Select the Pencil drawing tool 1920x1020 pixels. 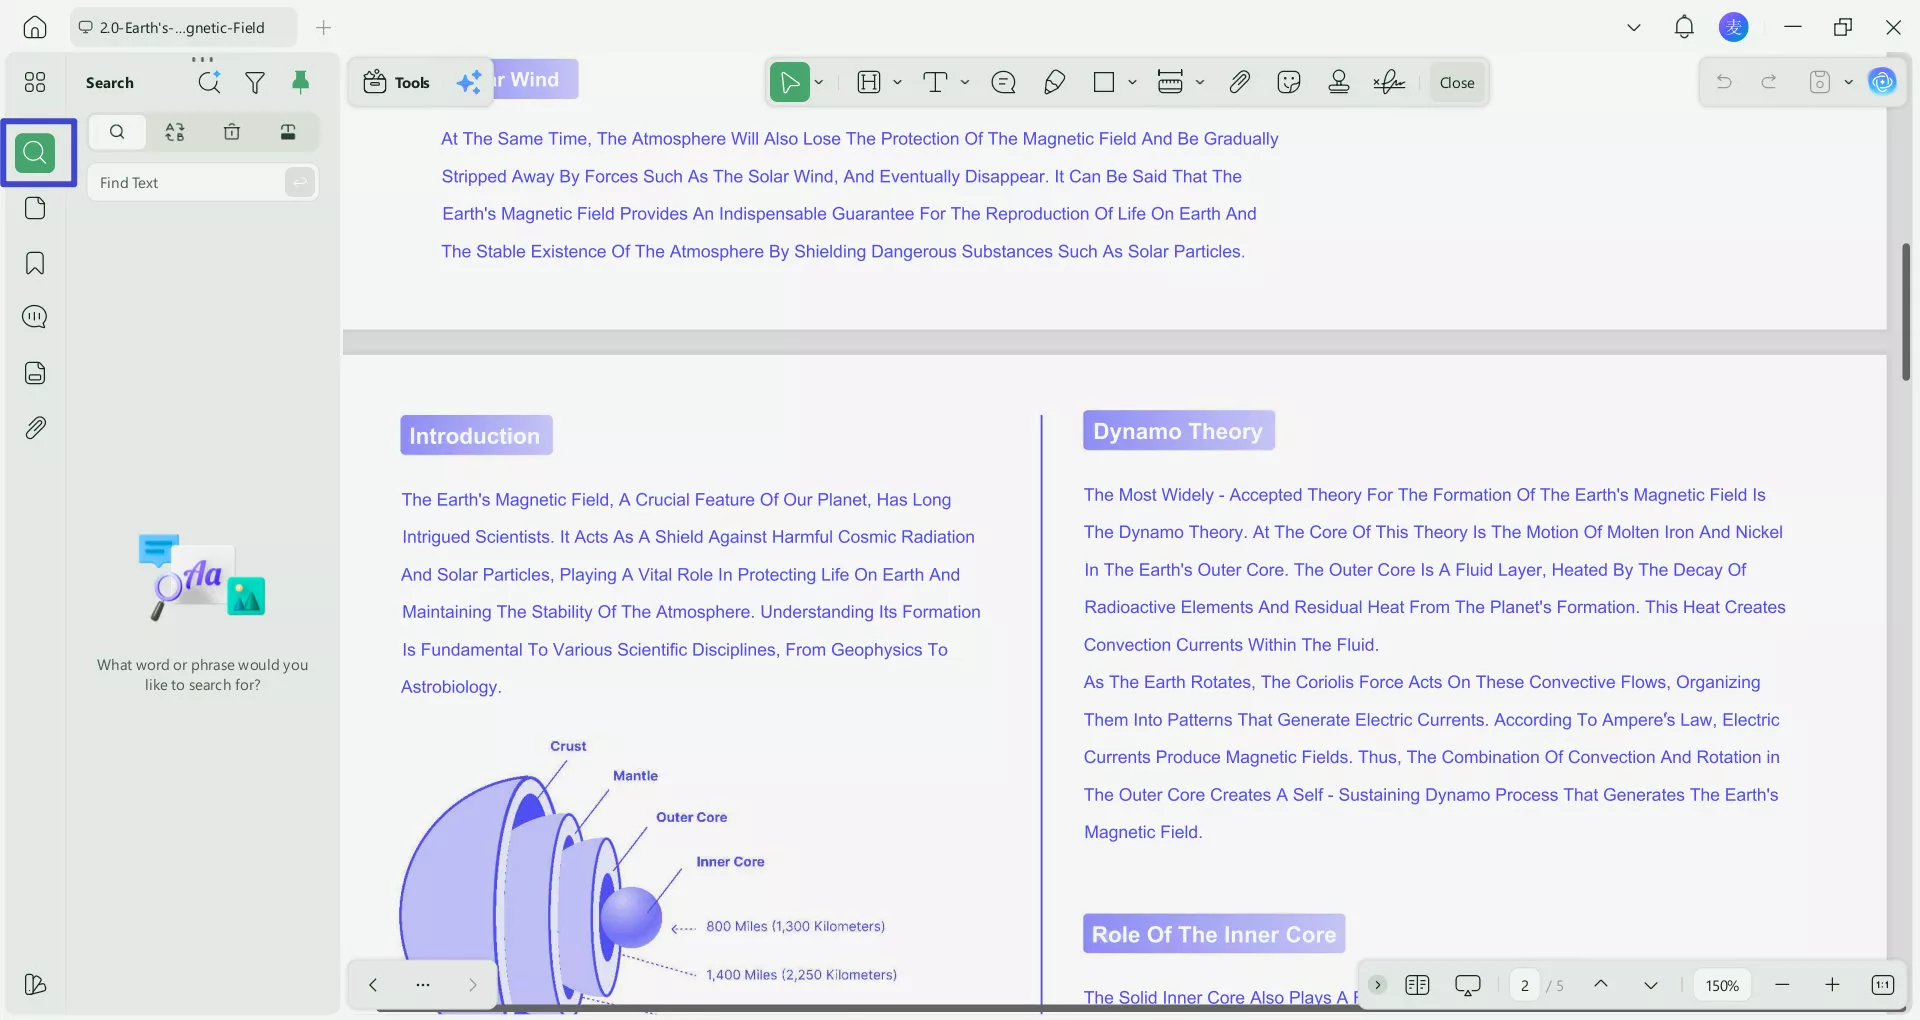(1054, 83)
